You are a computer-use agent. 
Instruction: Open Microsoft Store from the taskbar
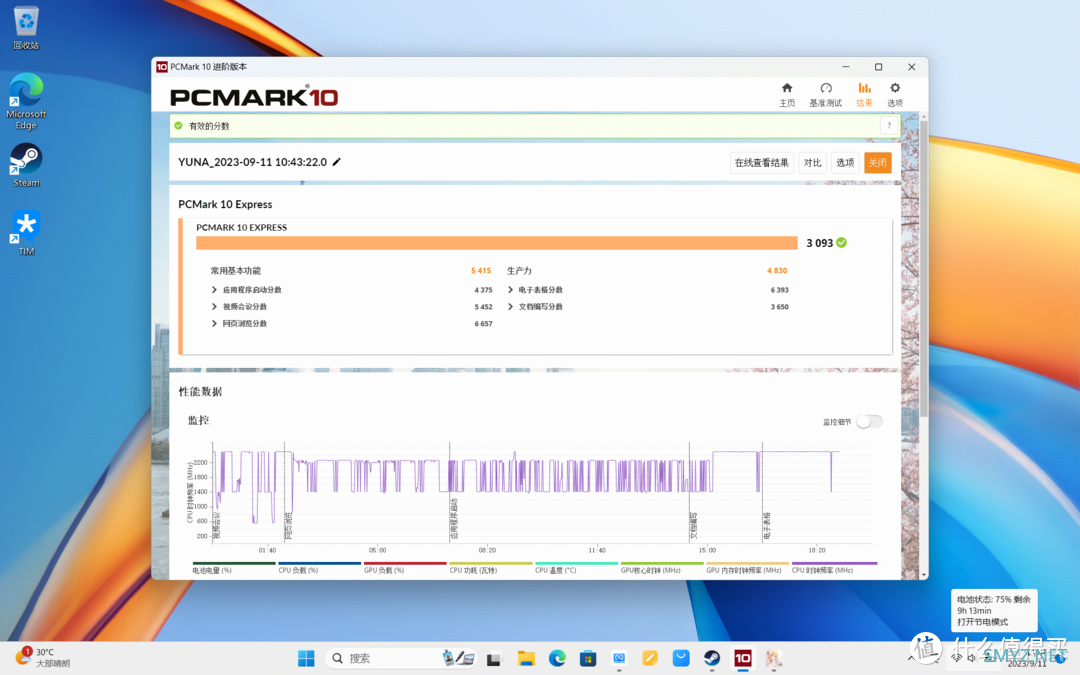click(x=588, y=659)
